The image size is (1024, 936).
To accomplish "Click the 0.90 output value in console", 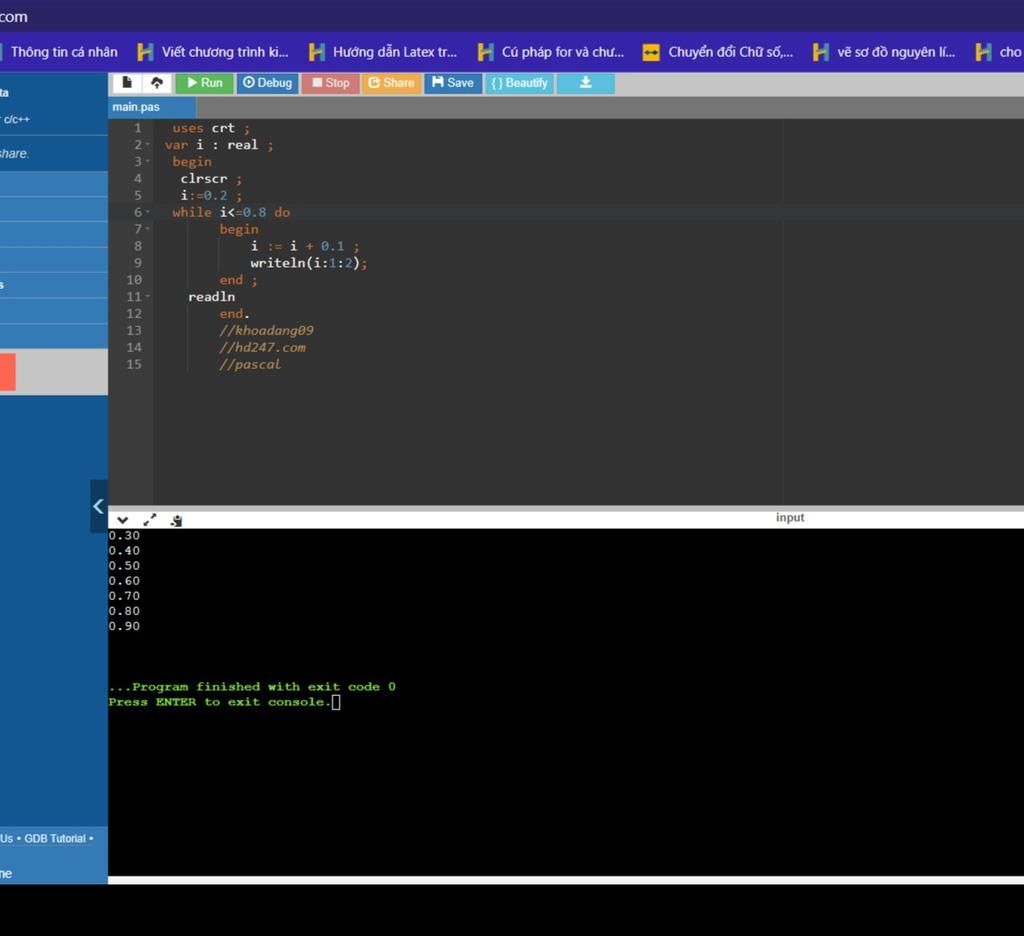I will (124, 626).
